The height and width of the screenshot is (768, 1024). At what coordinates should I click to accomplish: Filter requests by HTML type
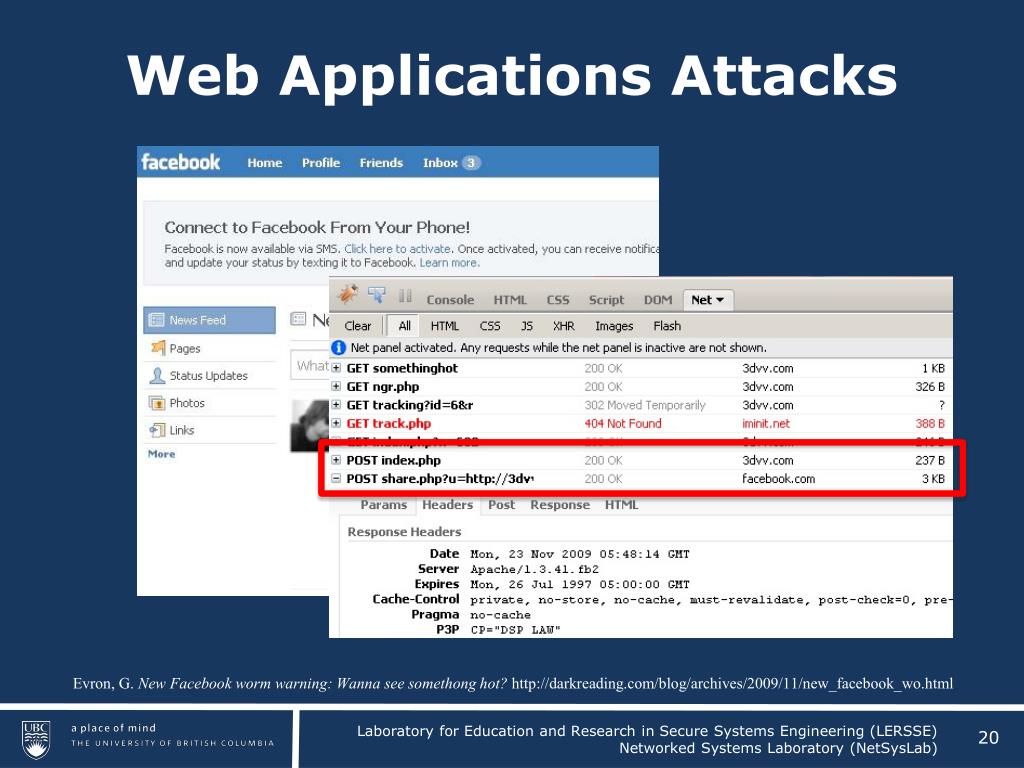[445, 325]
